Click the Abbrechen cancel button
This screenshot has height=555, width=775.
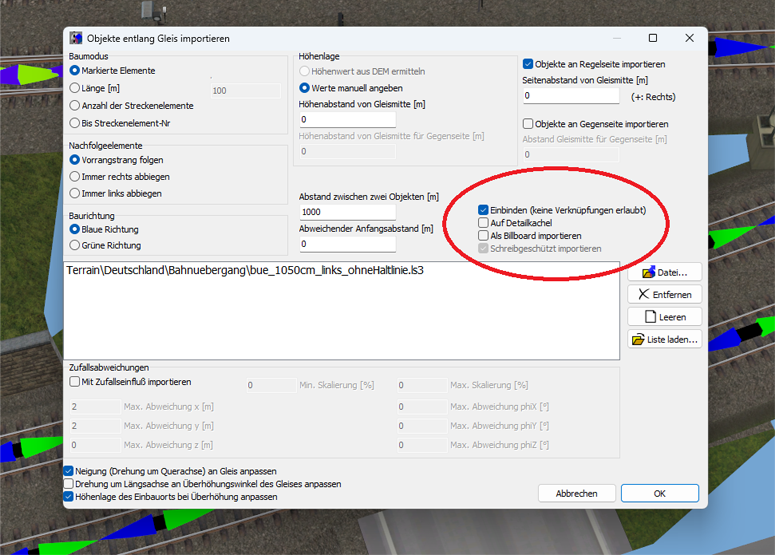coord(576,493)
